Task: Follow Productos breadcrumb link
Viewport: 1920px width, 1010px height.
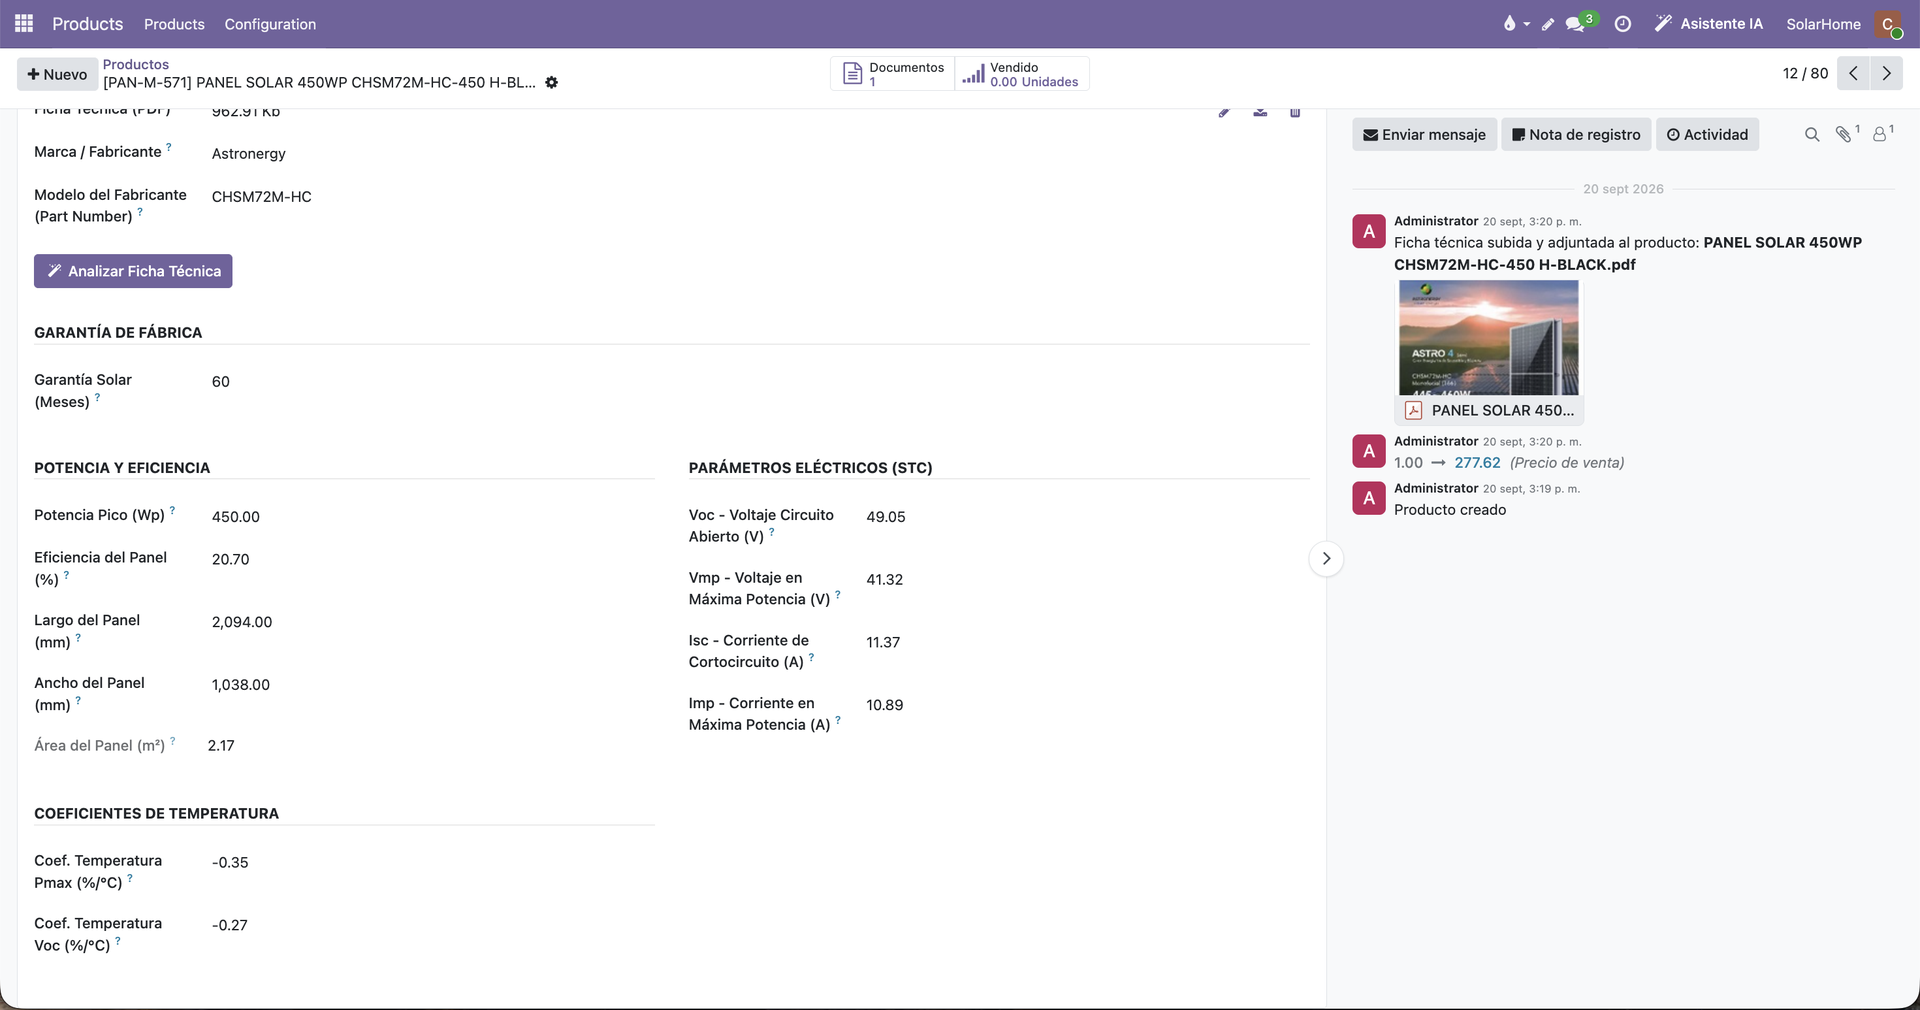Action: [136, 64]
